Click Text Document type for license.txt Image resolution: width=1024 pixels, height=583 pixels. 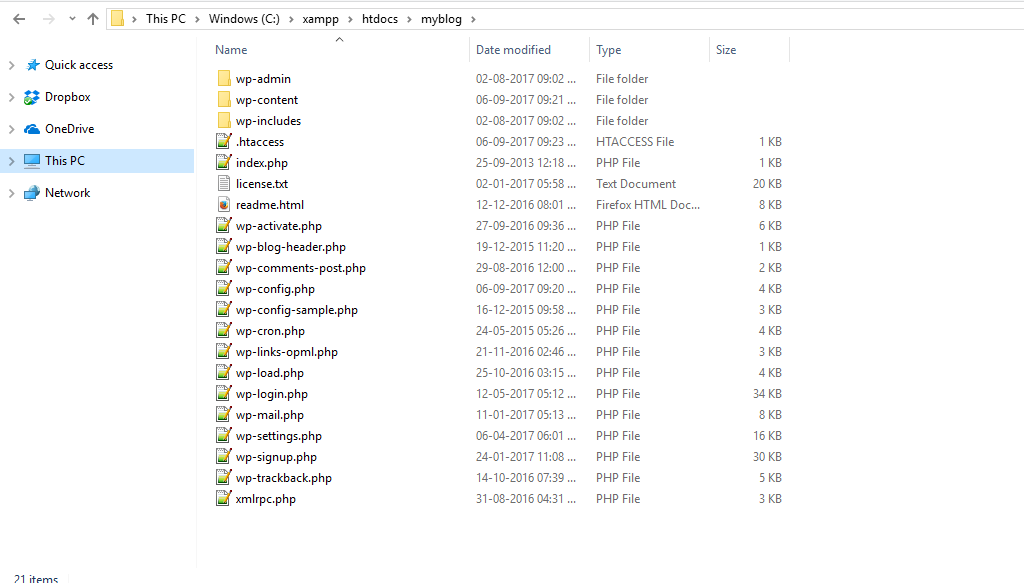click(x=636, y=183)
